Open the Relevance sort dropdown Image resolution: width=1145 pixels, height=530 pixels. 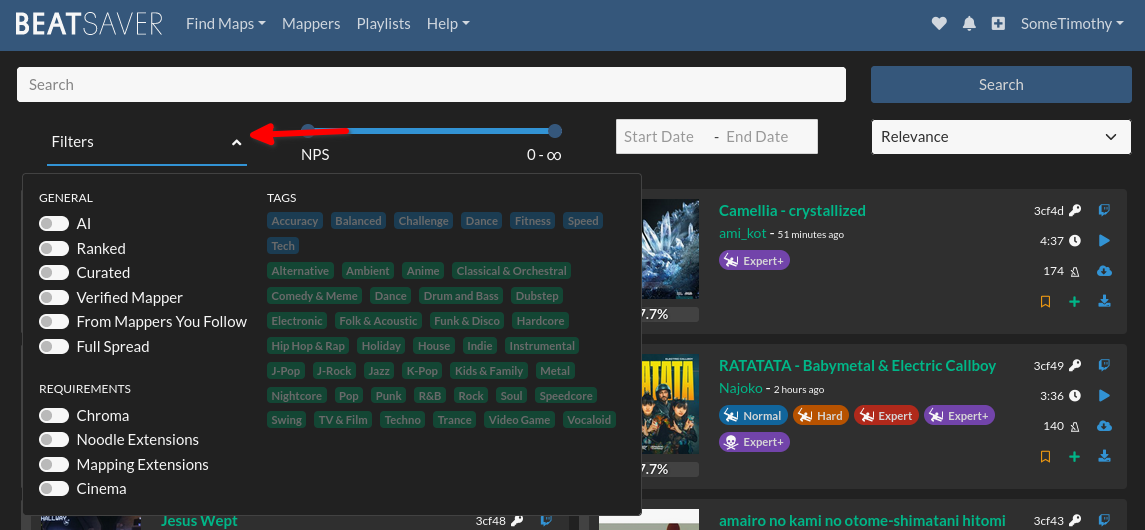point(1000,137)
